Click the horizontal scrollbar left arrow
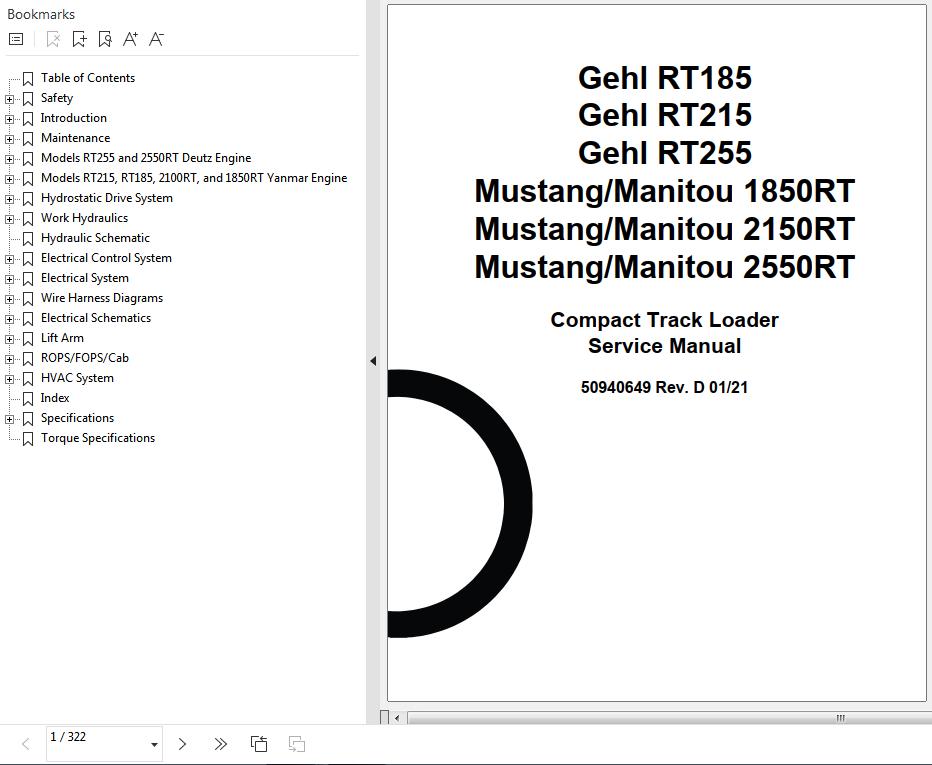 [x=397, y=718]
